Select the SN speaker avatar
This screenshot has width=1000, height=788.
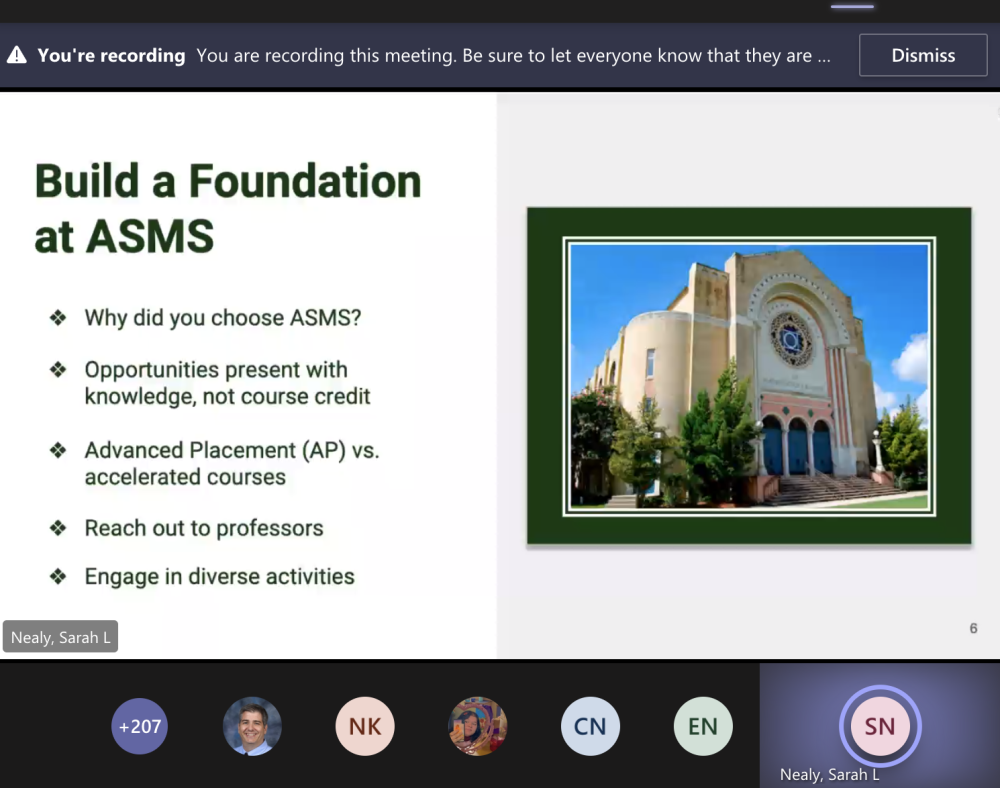pyautogui.click(x=879, y=726)
